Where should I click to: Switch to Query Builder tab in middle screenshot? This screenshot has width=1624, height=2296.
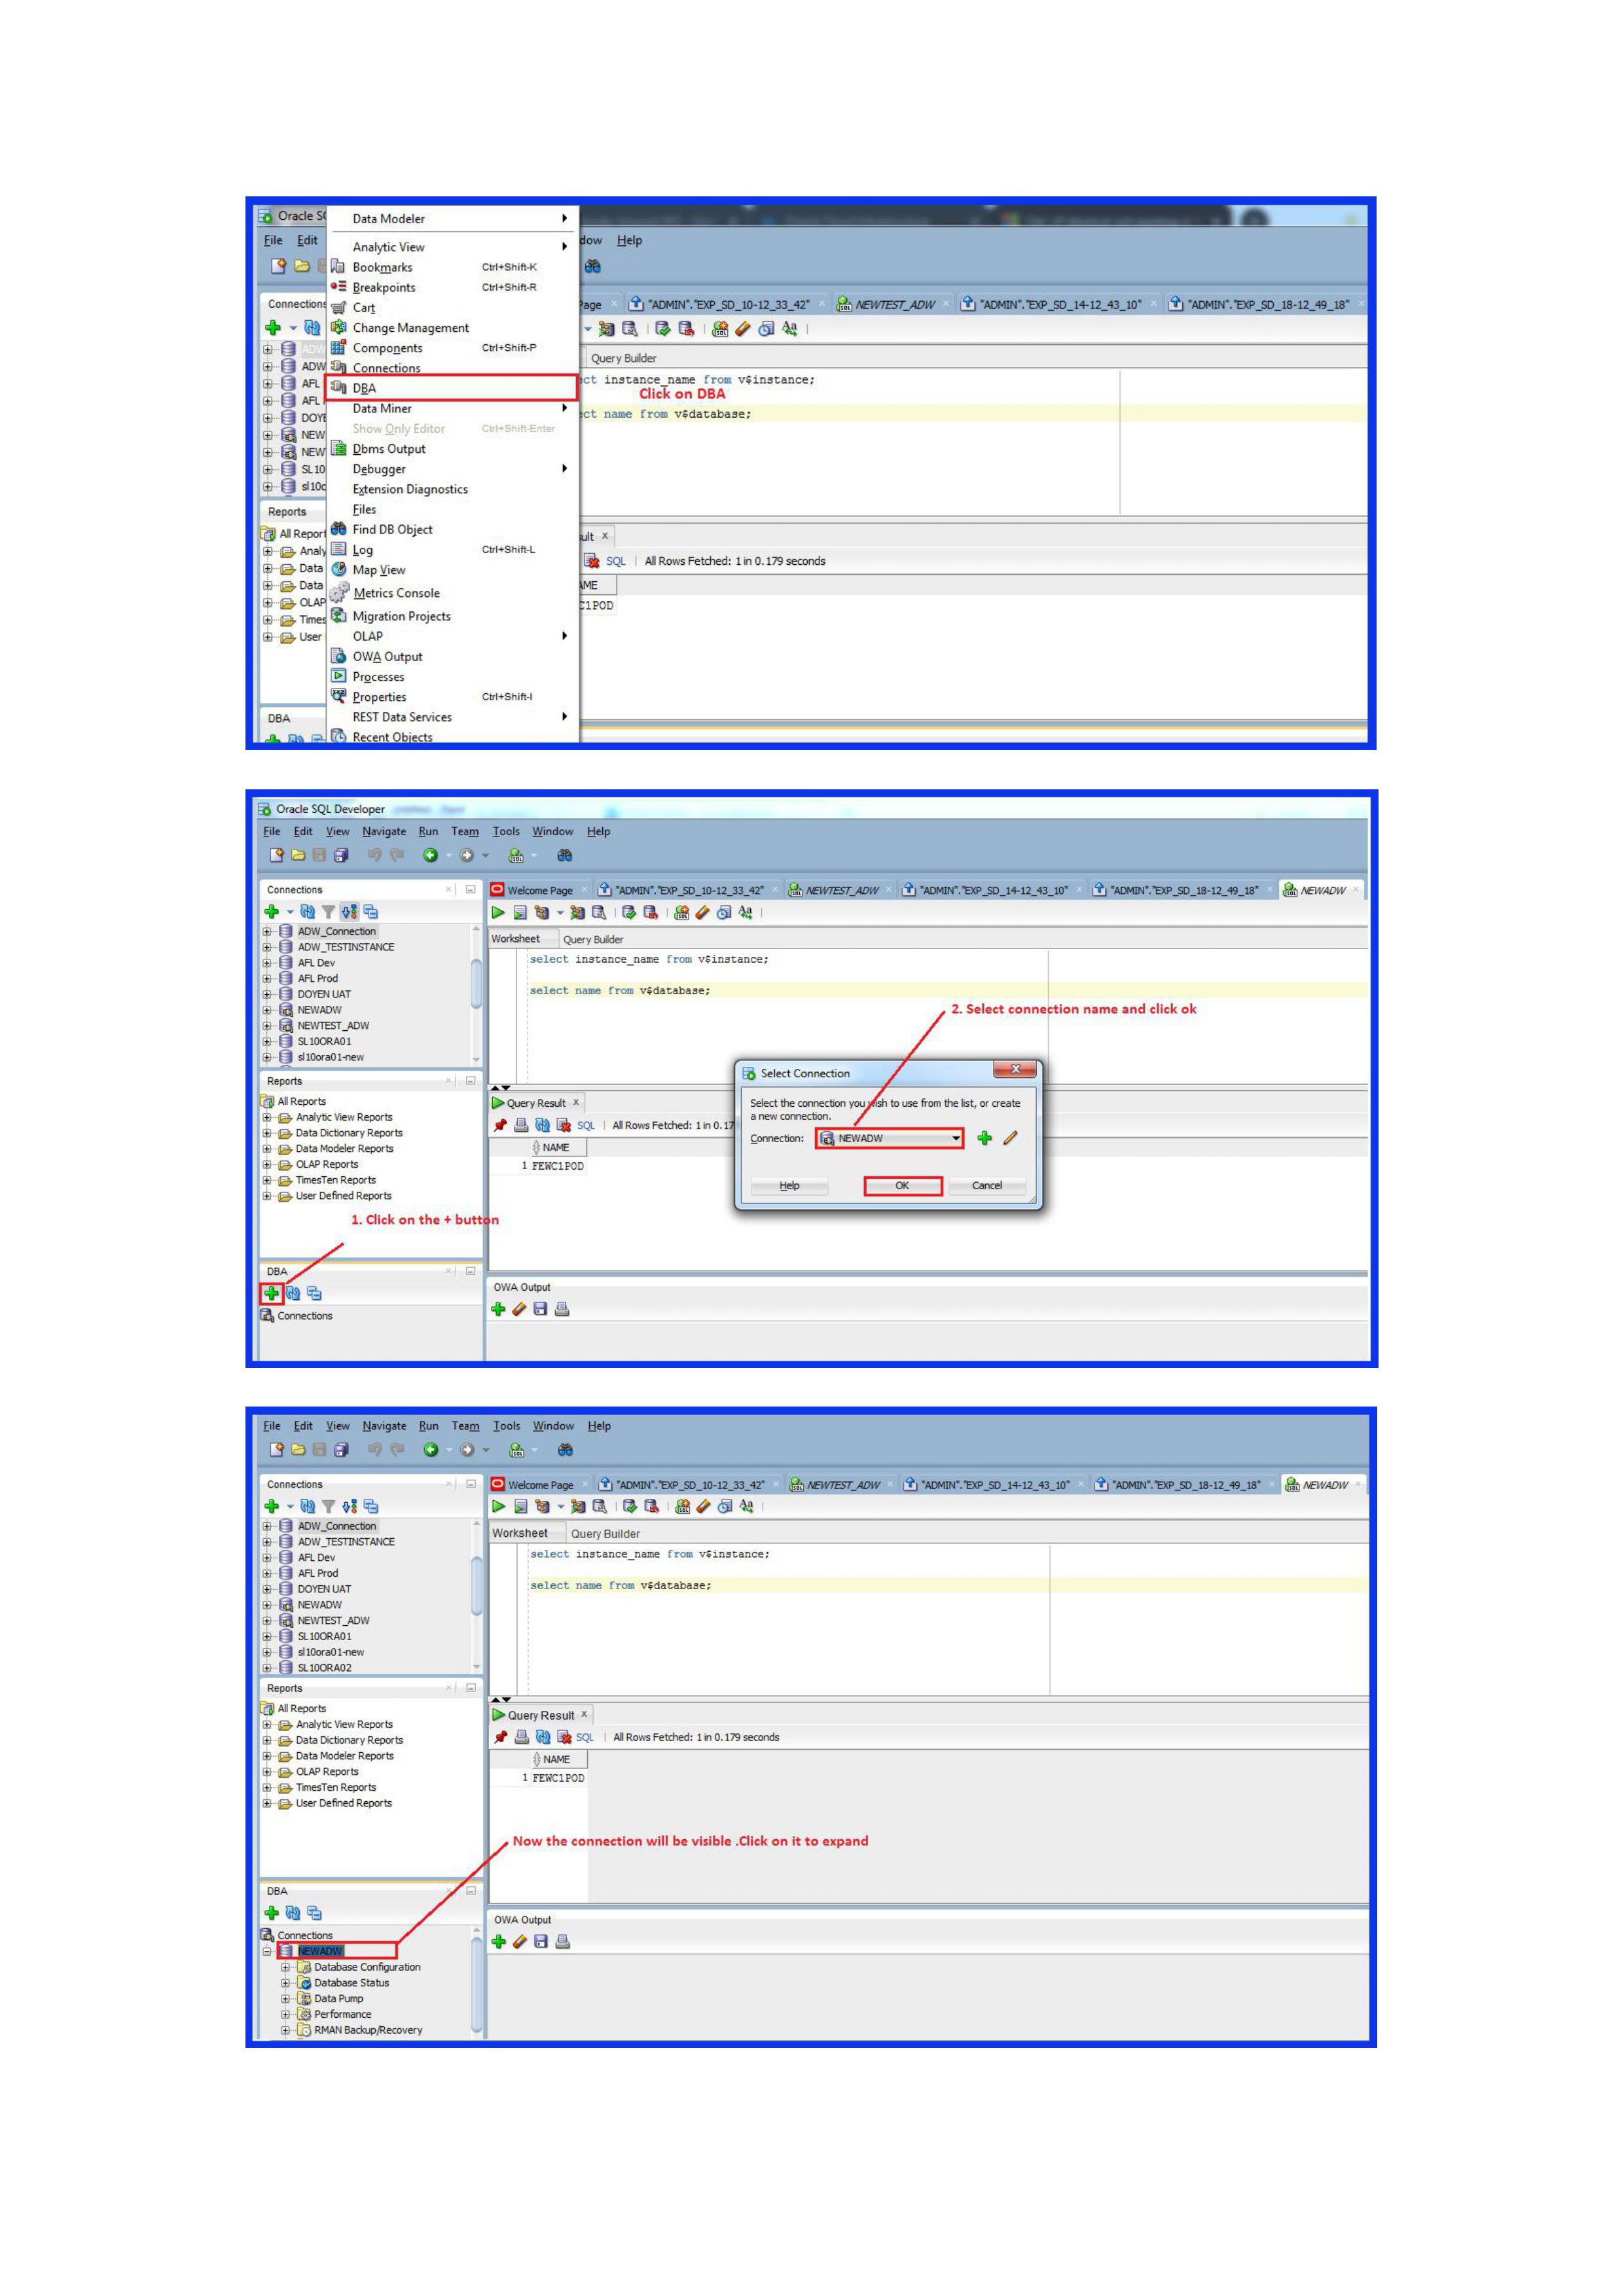(593, 939)
